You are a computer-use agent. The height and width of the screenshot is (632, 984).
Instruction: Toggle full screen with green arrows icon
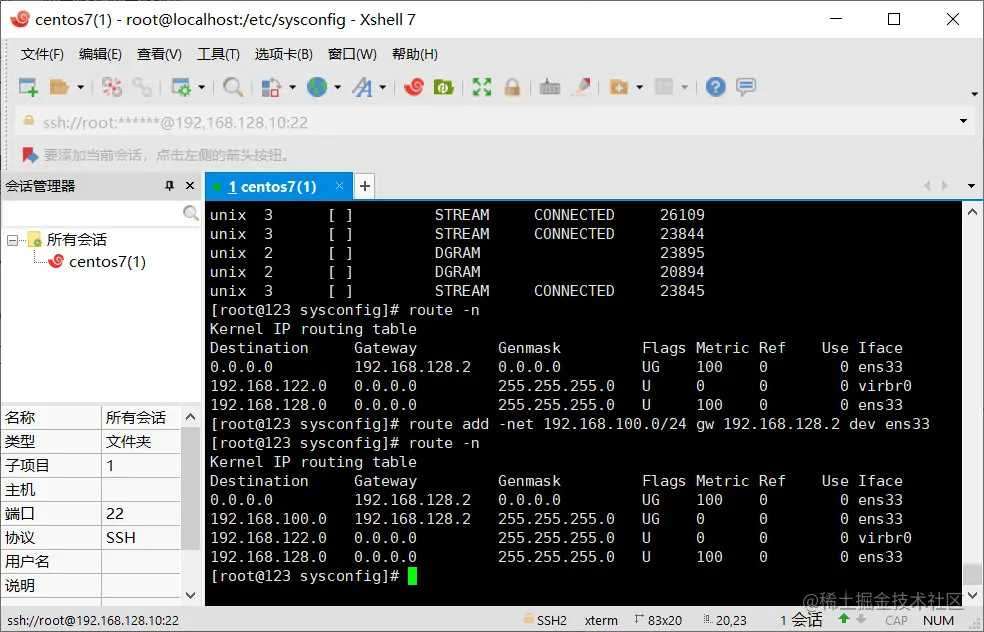482,87
